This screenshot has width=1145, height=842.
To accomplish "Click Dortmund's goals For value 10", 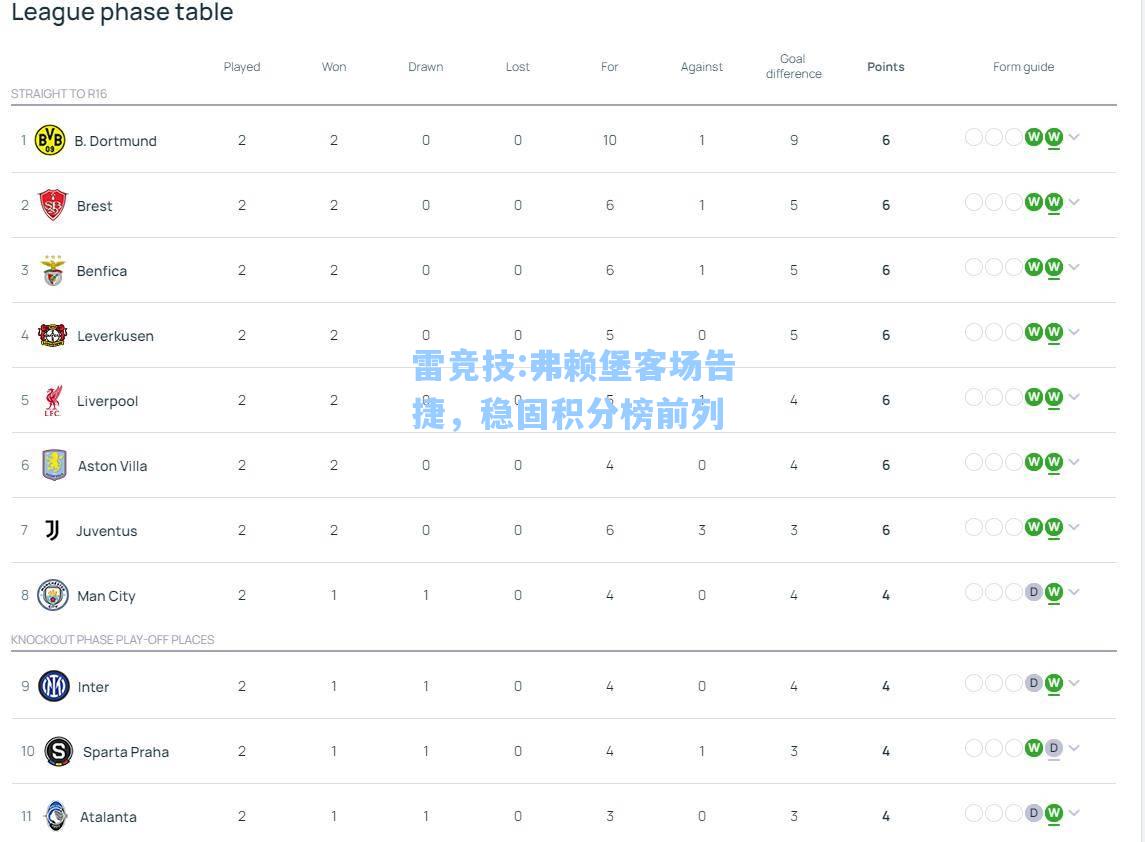I will 610,140.
